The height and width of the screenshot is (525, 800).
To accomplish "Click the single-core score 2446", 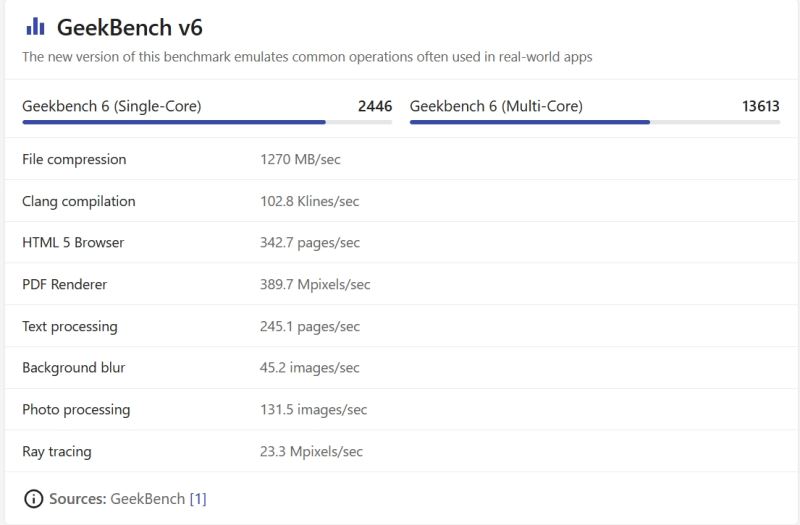I will click(x=375, y=106).
